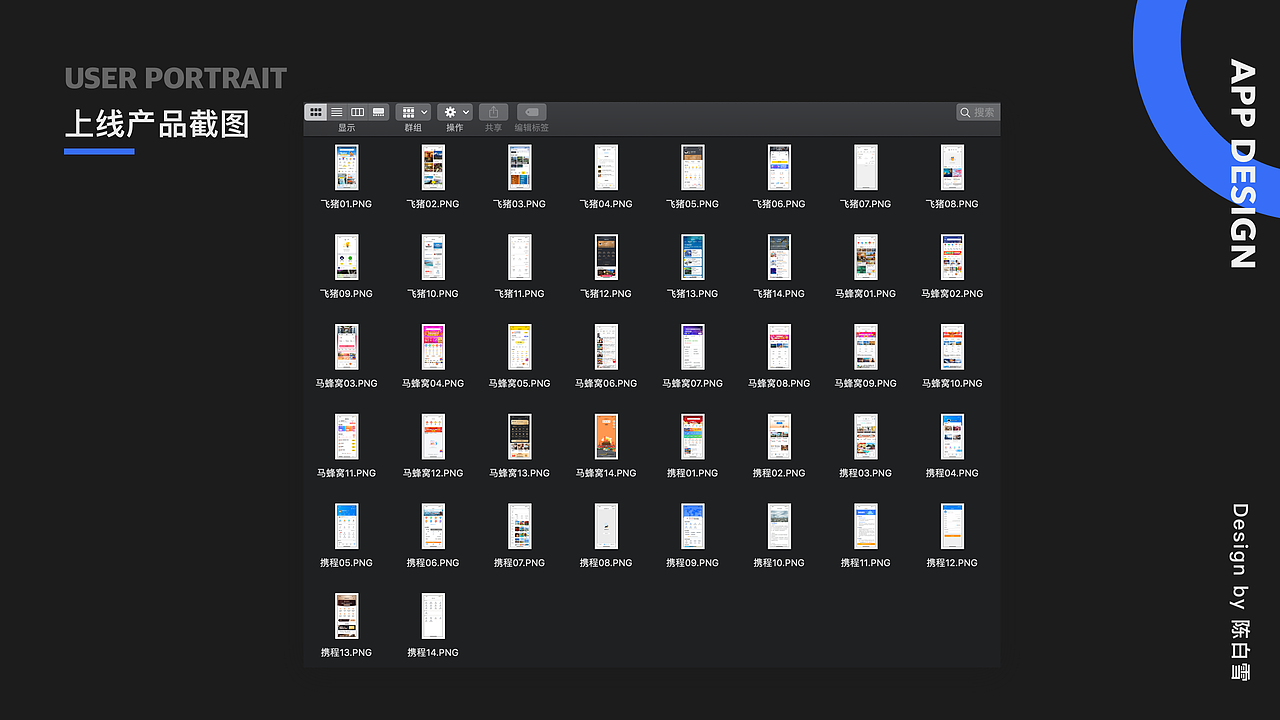Select the 飞猪11.PNG file thumbnail
1280x720 pixels.
tap(519, 257)
